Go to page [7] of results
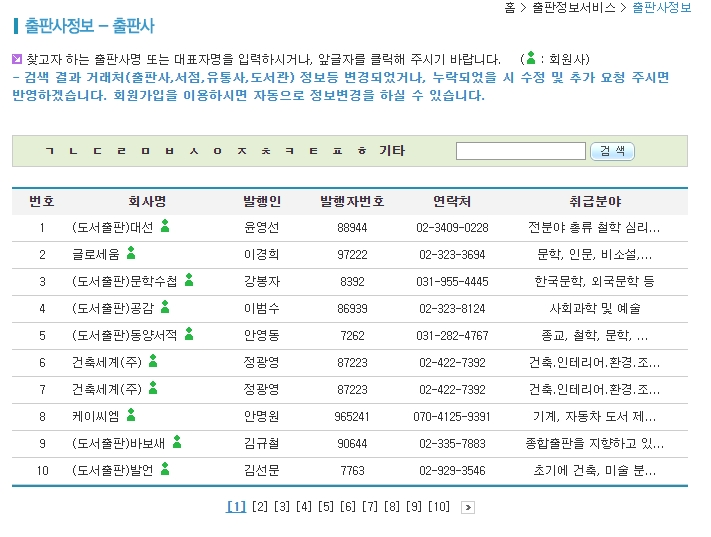711x537 pixels. point(370,507)
